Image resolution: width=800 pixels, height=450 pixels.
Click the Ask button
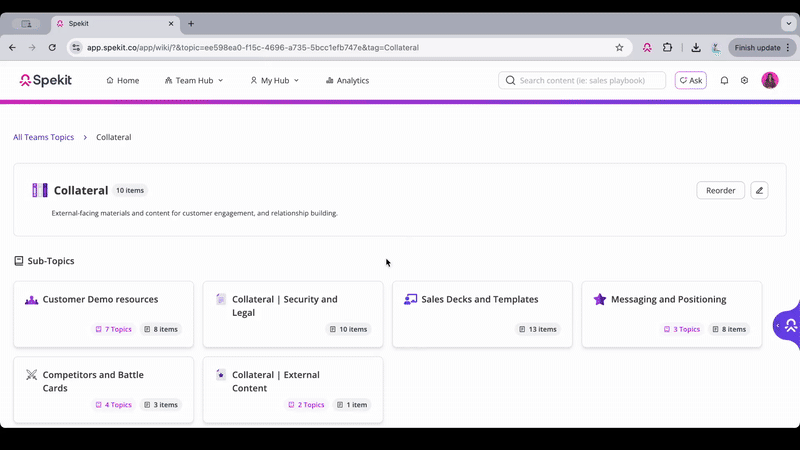click(690, 80)
